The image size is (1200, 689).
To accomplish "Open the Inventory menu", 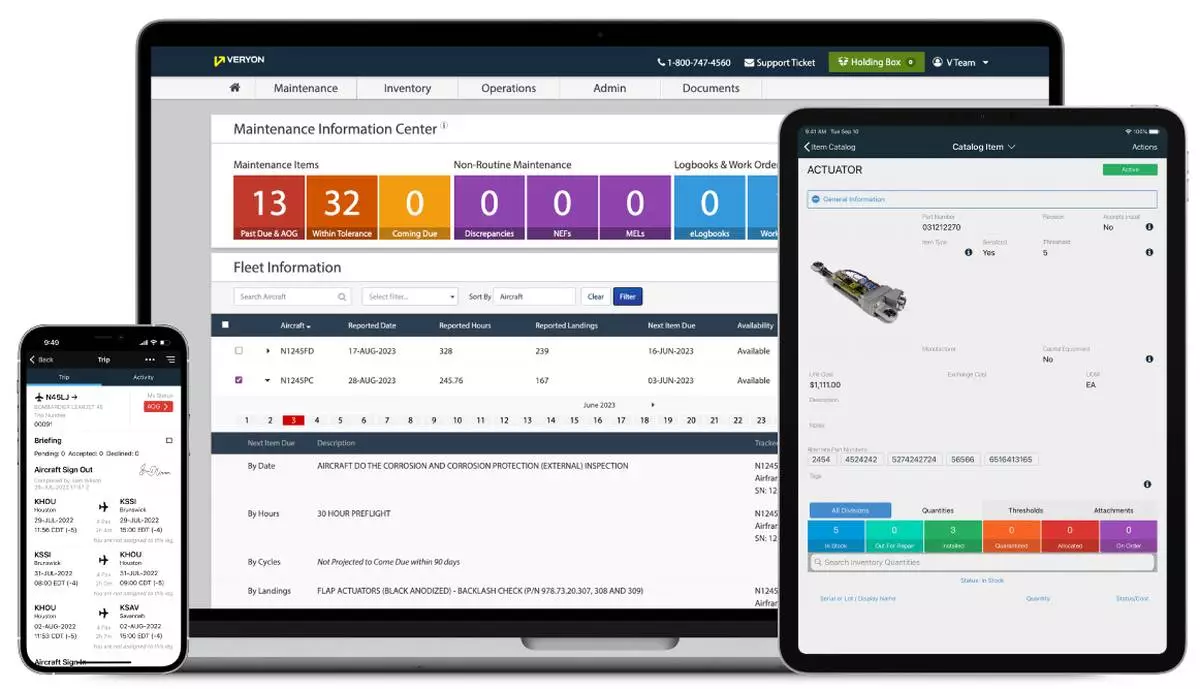I will pos(407,88).
